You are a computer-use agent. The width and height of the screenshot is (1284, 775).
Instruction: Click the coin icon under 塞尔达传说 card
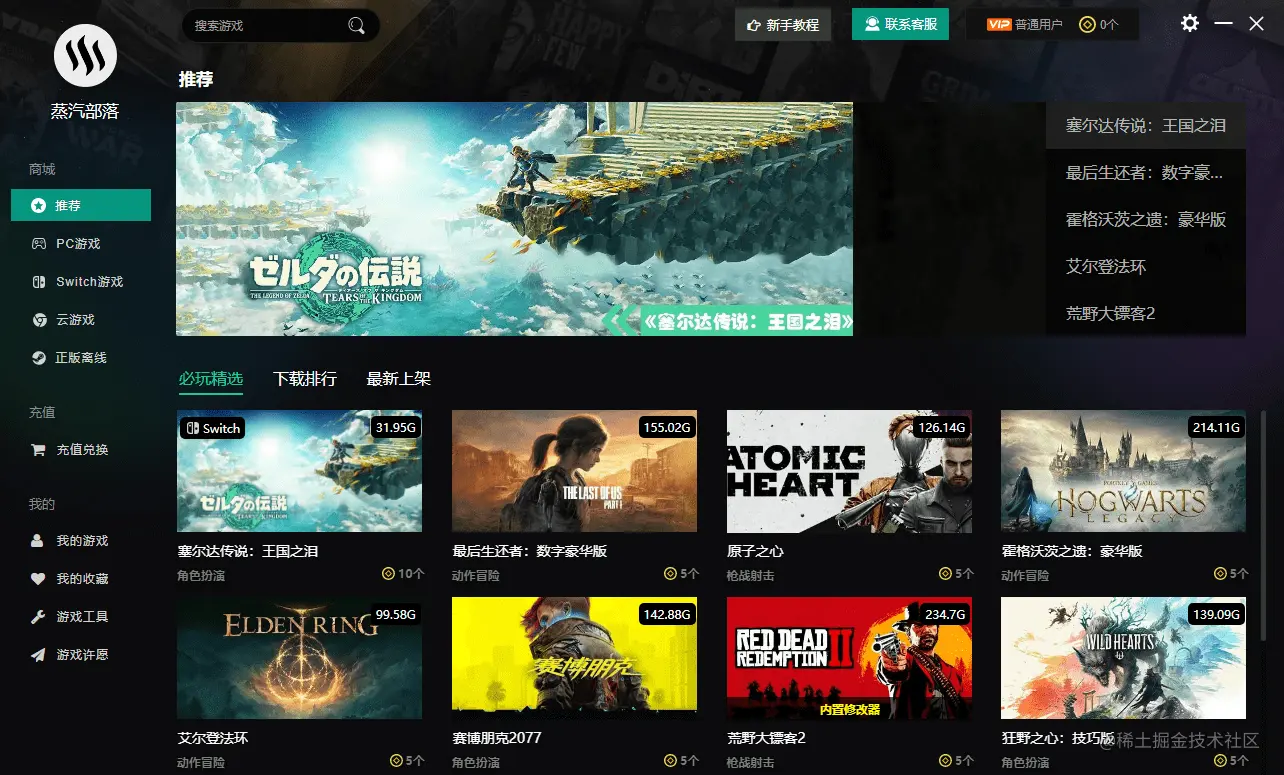388,574
